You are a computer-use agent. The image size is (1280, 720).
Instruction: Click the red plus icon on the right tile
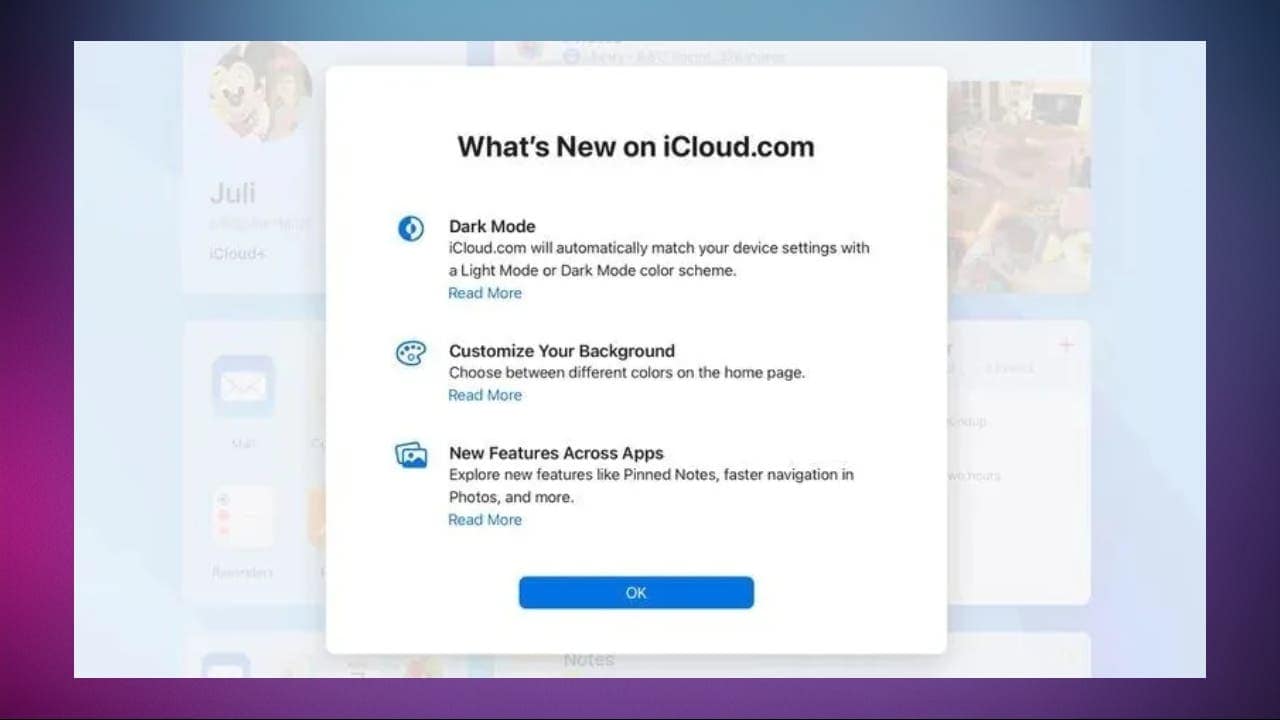click(x=1065, y=345)
